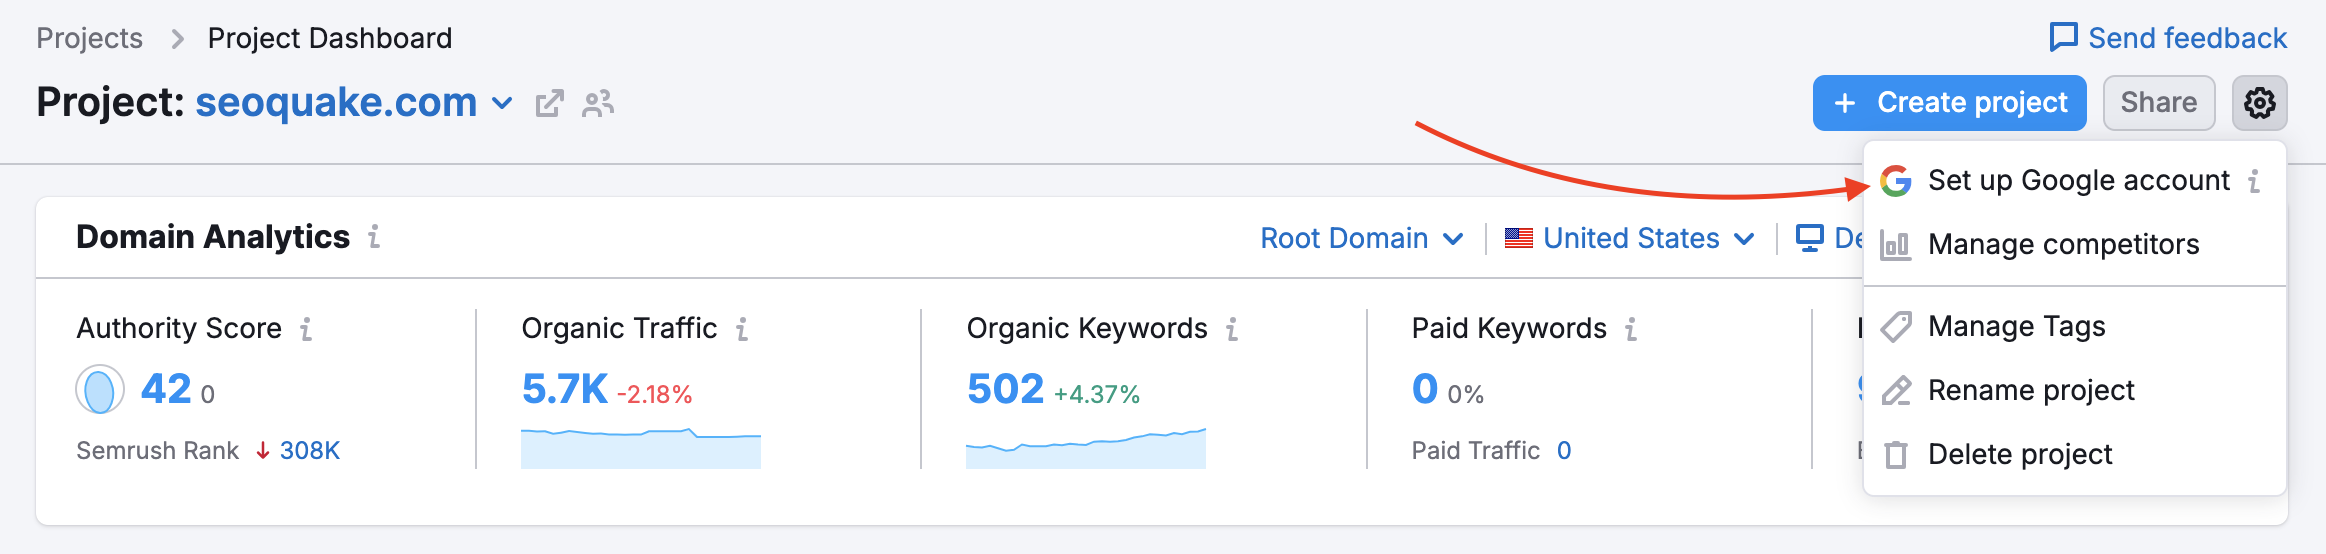Click the Authority Score circle graphic

pos(100,390)
